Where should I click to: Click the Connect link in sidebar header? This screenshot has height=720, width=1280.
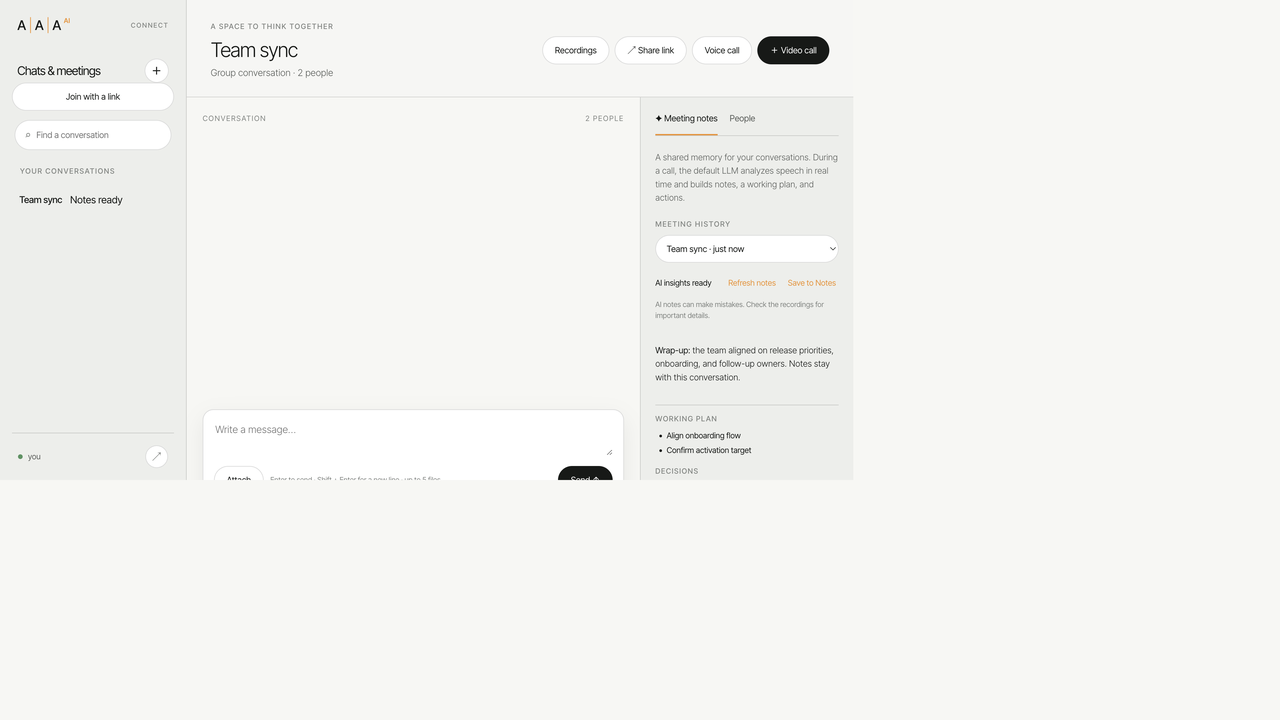(x=149, y=25)
